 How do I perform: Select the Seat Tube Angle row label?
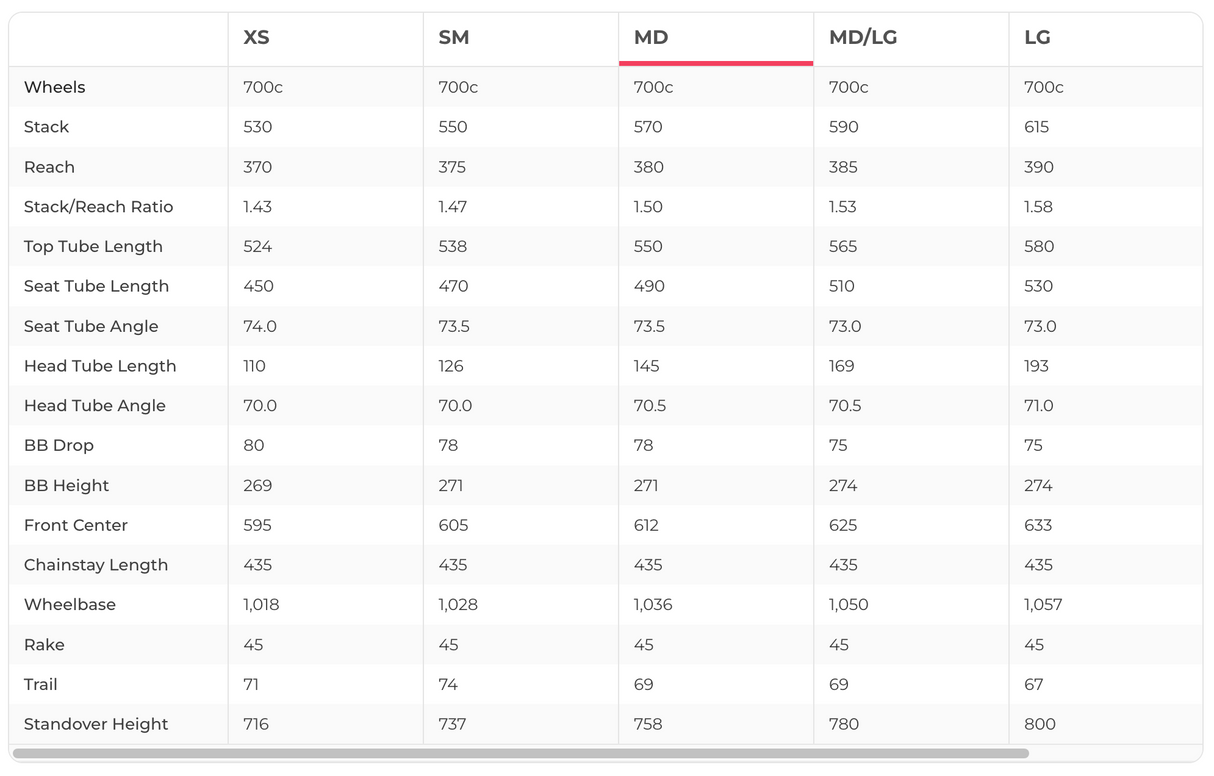click(91, 326)
